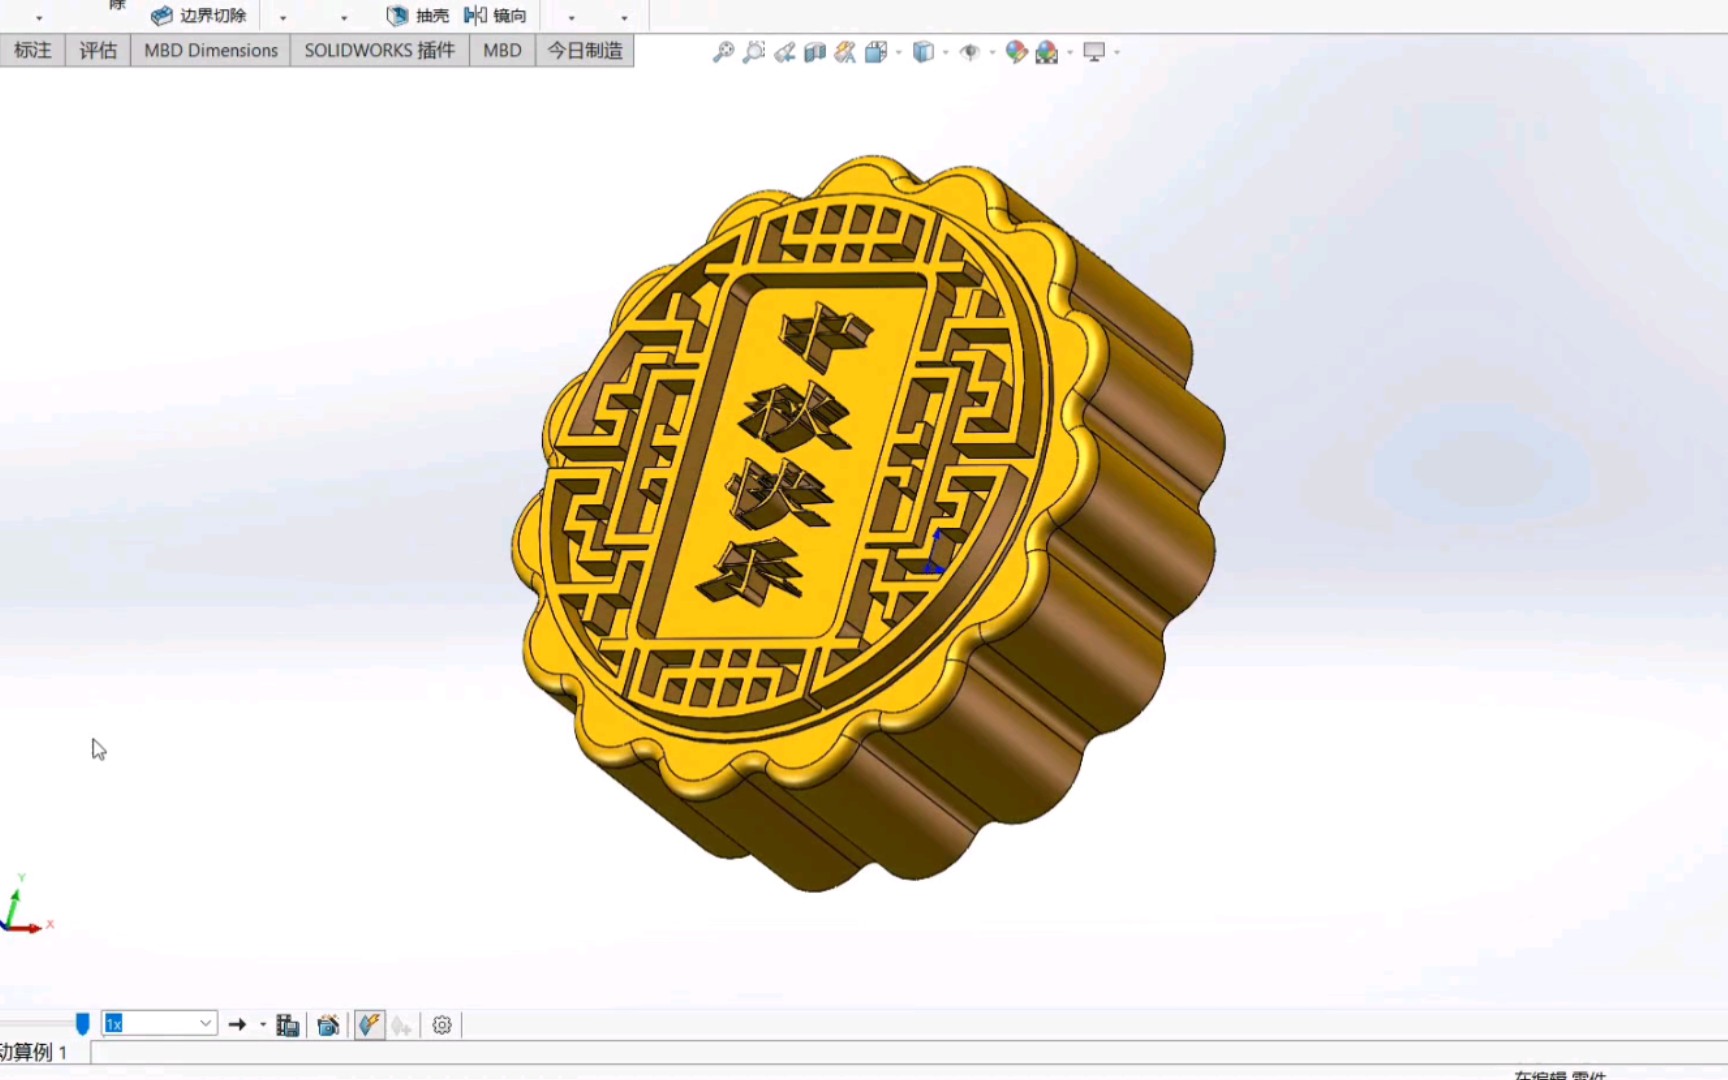Image resolution: width=1728 pixels, height=1080 pixels.
Task: Click Save Animation film icon
Action: [x=288, y=1024]
